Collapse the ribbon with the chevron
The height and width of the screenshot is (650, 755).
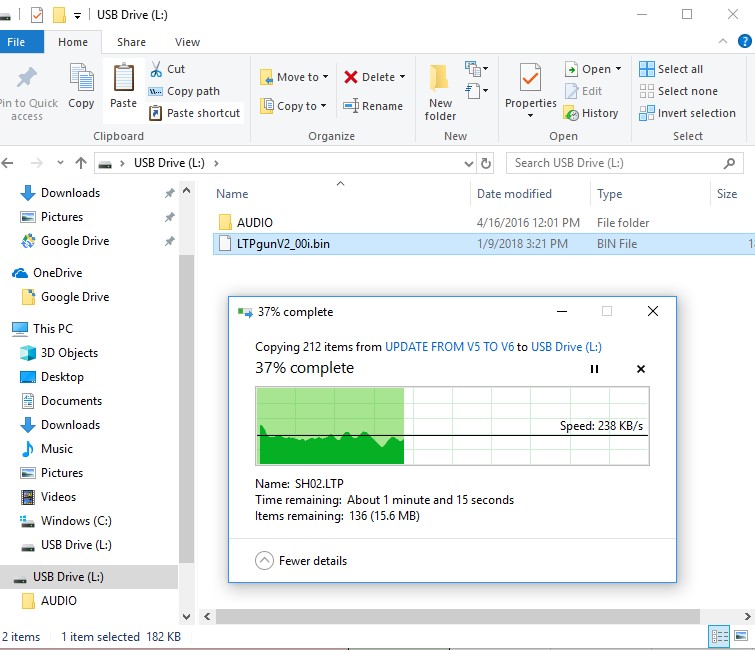pyautogui.click(x=723, y=41)
